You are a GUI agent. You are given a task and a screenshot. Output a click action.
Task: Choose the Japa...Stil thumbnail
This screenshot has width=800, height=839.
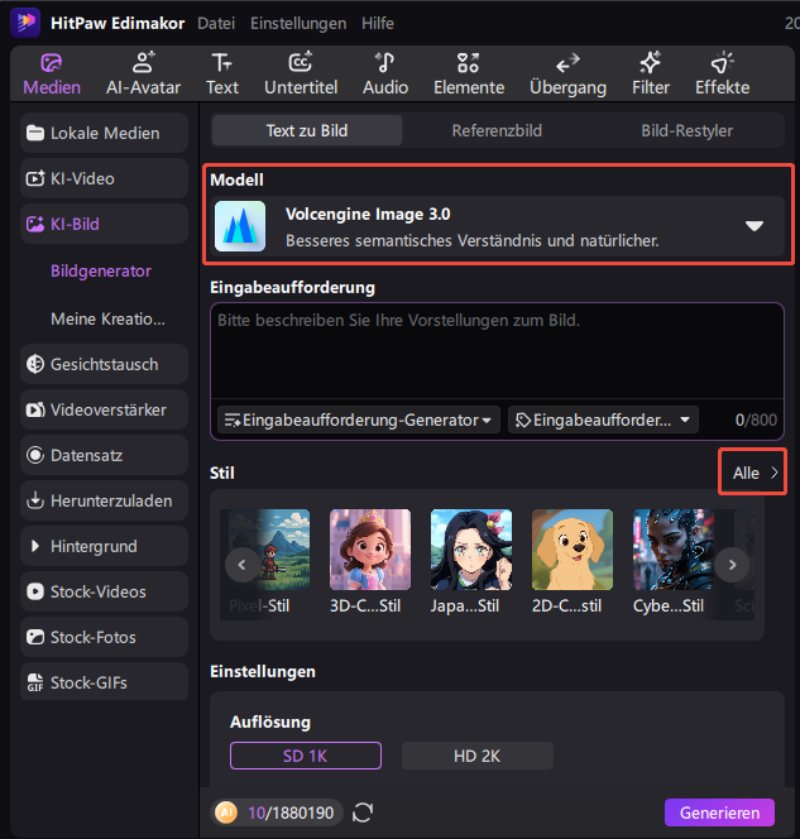pos(471,550)
